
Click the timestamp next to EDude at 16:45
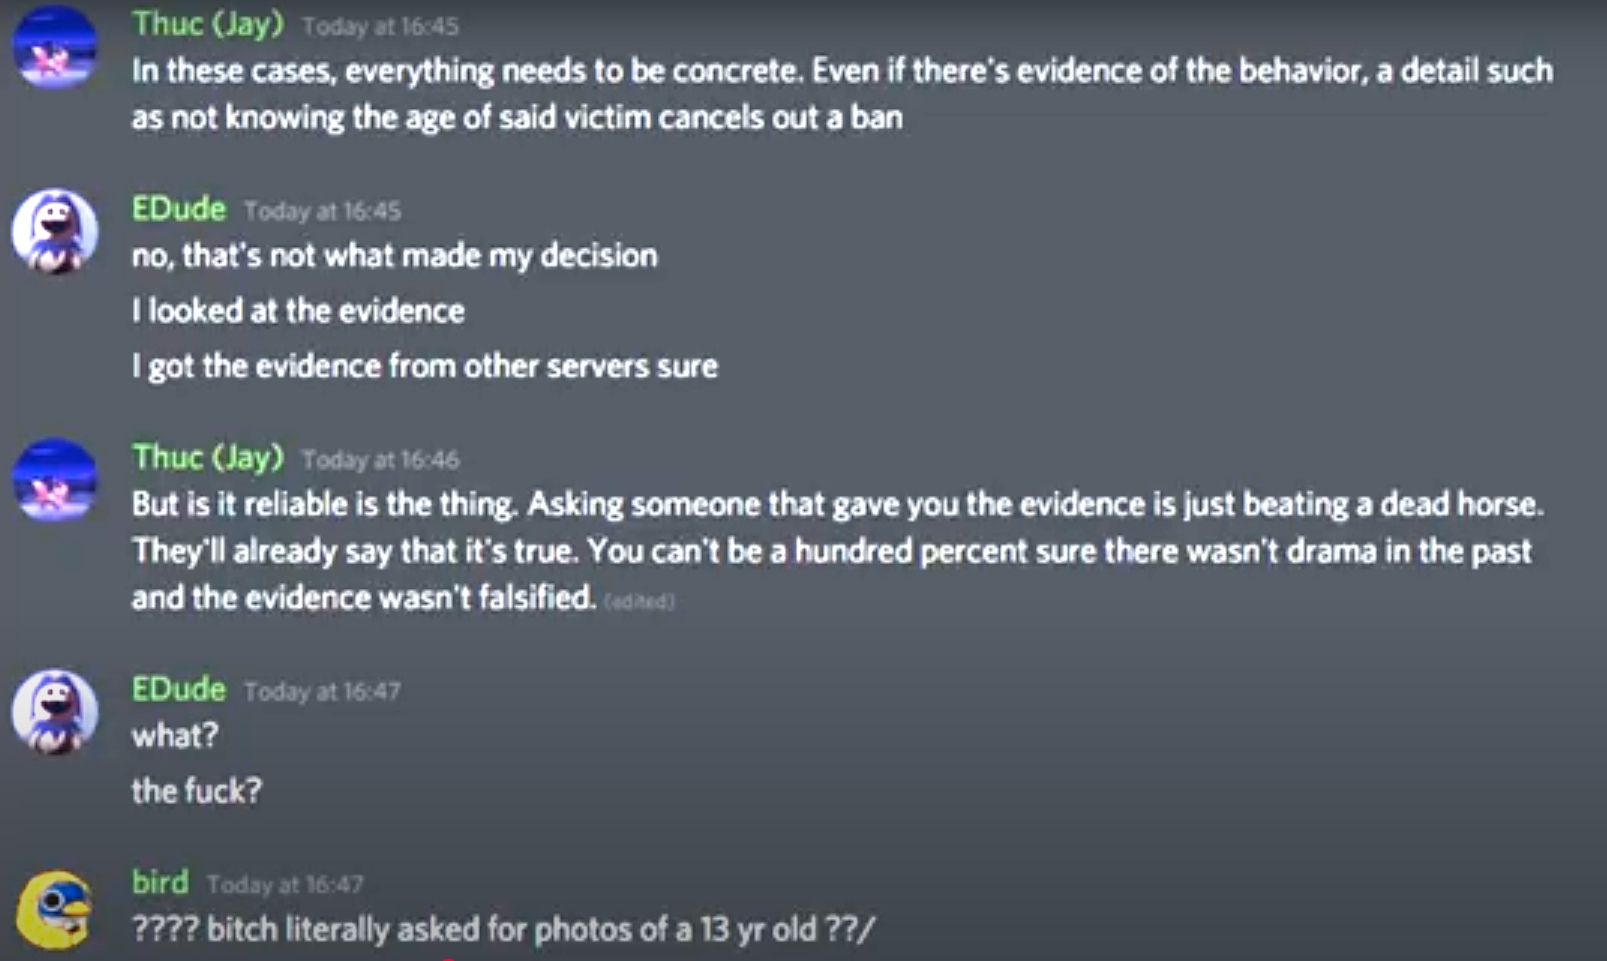coord(322,211)
